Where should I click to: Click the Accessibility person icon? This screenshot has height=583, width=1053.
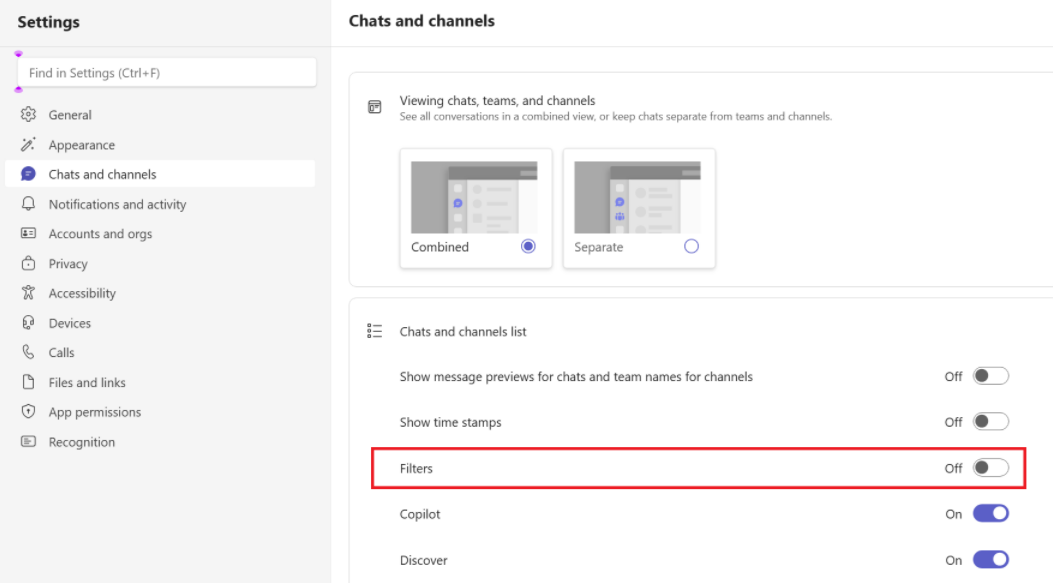28,293
